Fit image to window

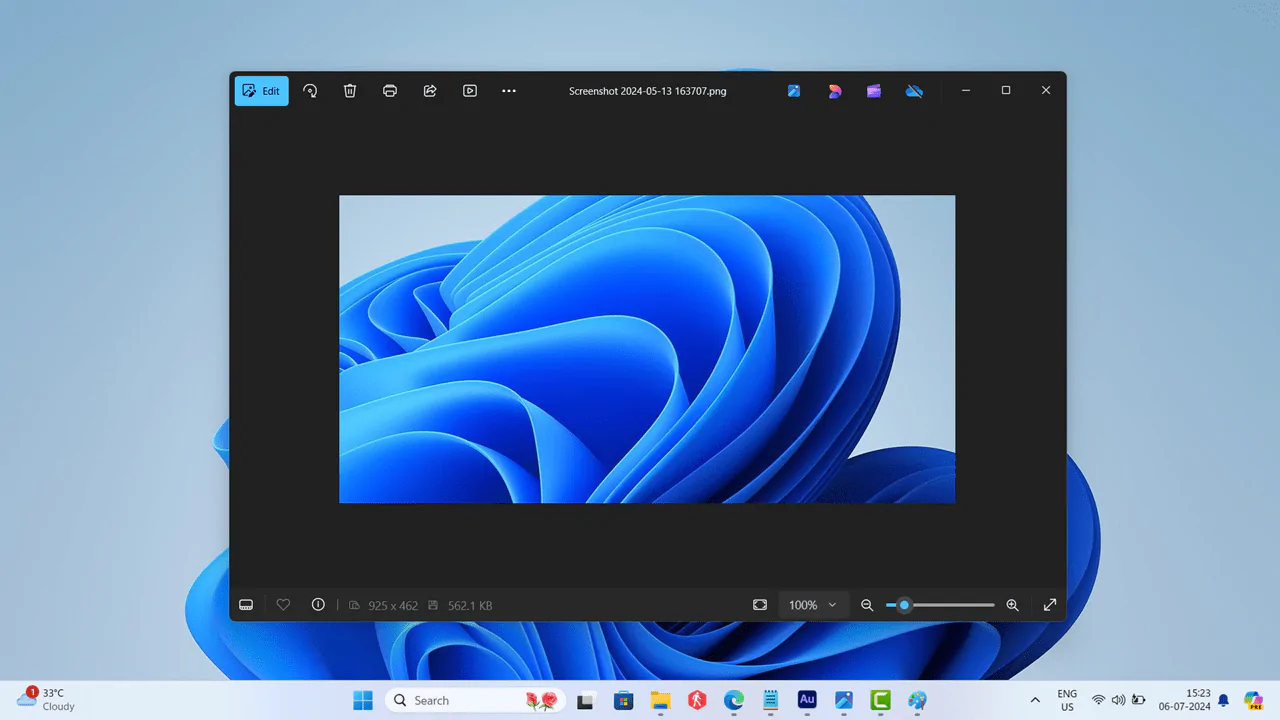tap(760, 605)
